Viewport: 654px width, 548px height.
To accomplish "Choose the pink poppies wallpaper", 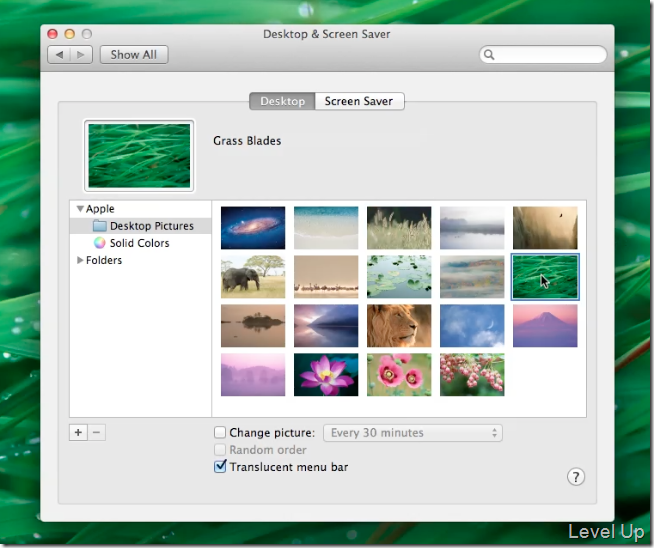I will (399, 375).
